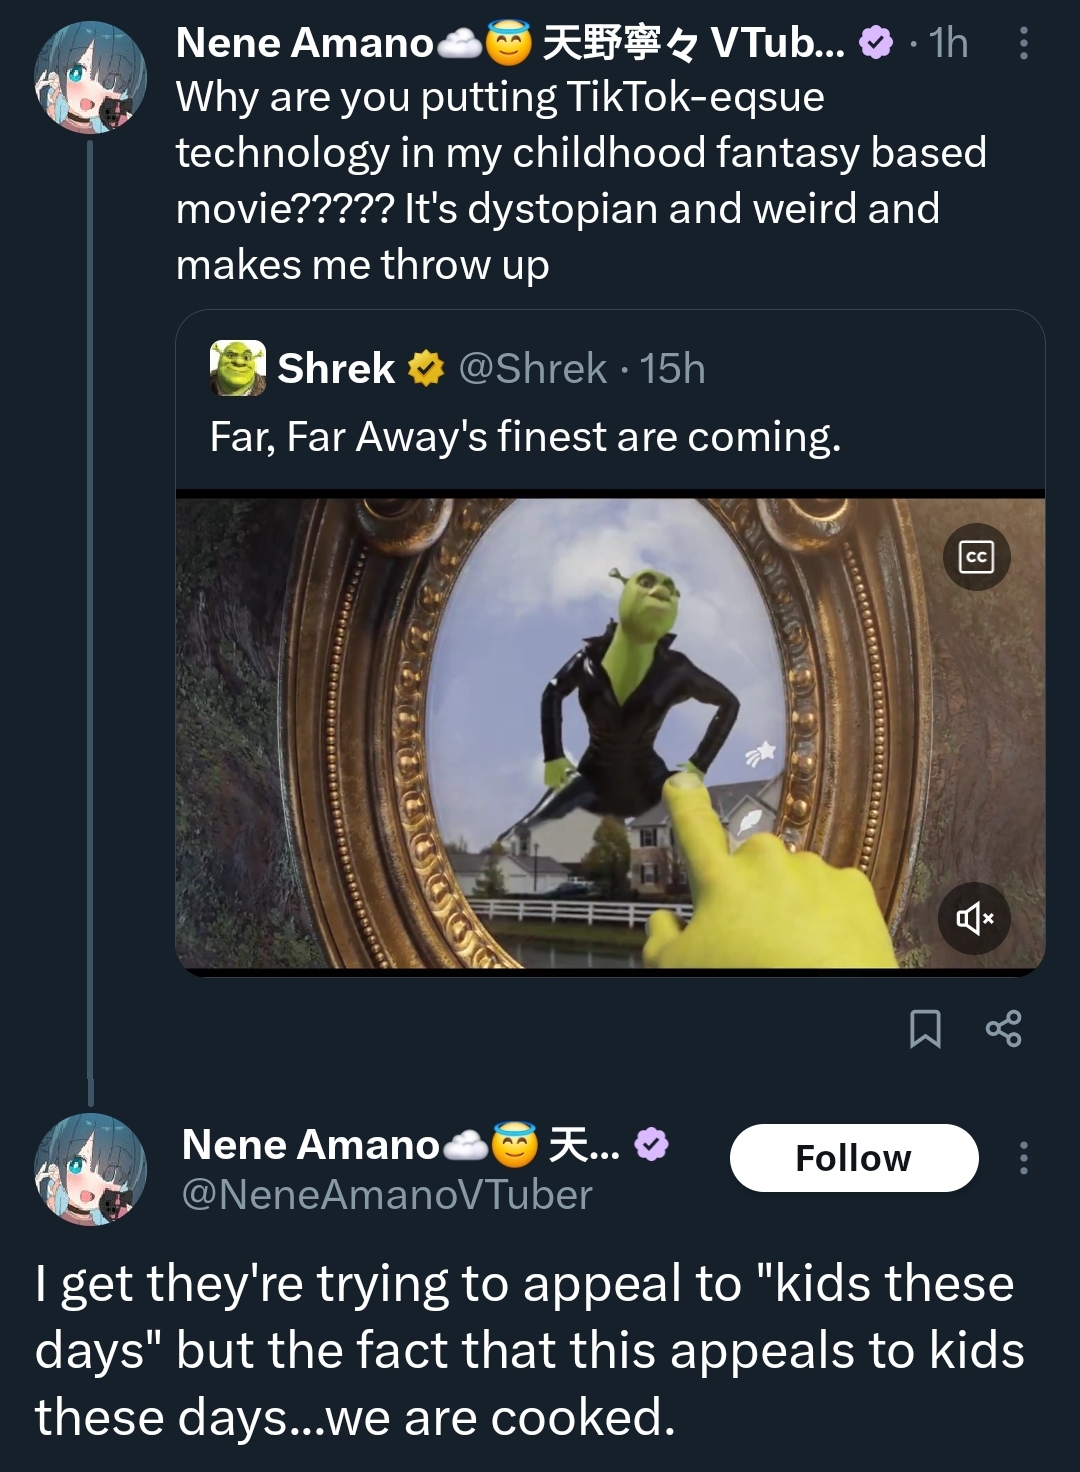Screen dimensions: 1080x1472
Task: Open the quoted tweet "Far, Far Away's finest are coming."
Action: click(x=525, y=437)
